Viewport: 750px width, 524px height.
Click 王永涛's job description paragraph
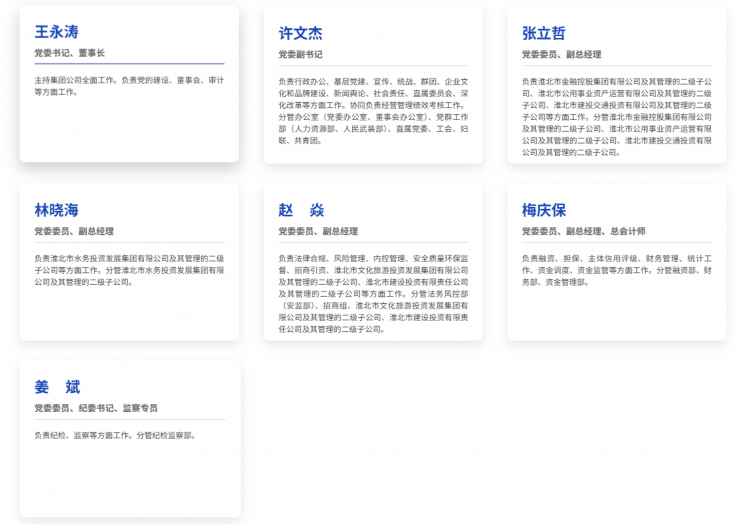129,85
